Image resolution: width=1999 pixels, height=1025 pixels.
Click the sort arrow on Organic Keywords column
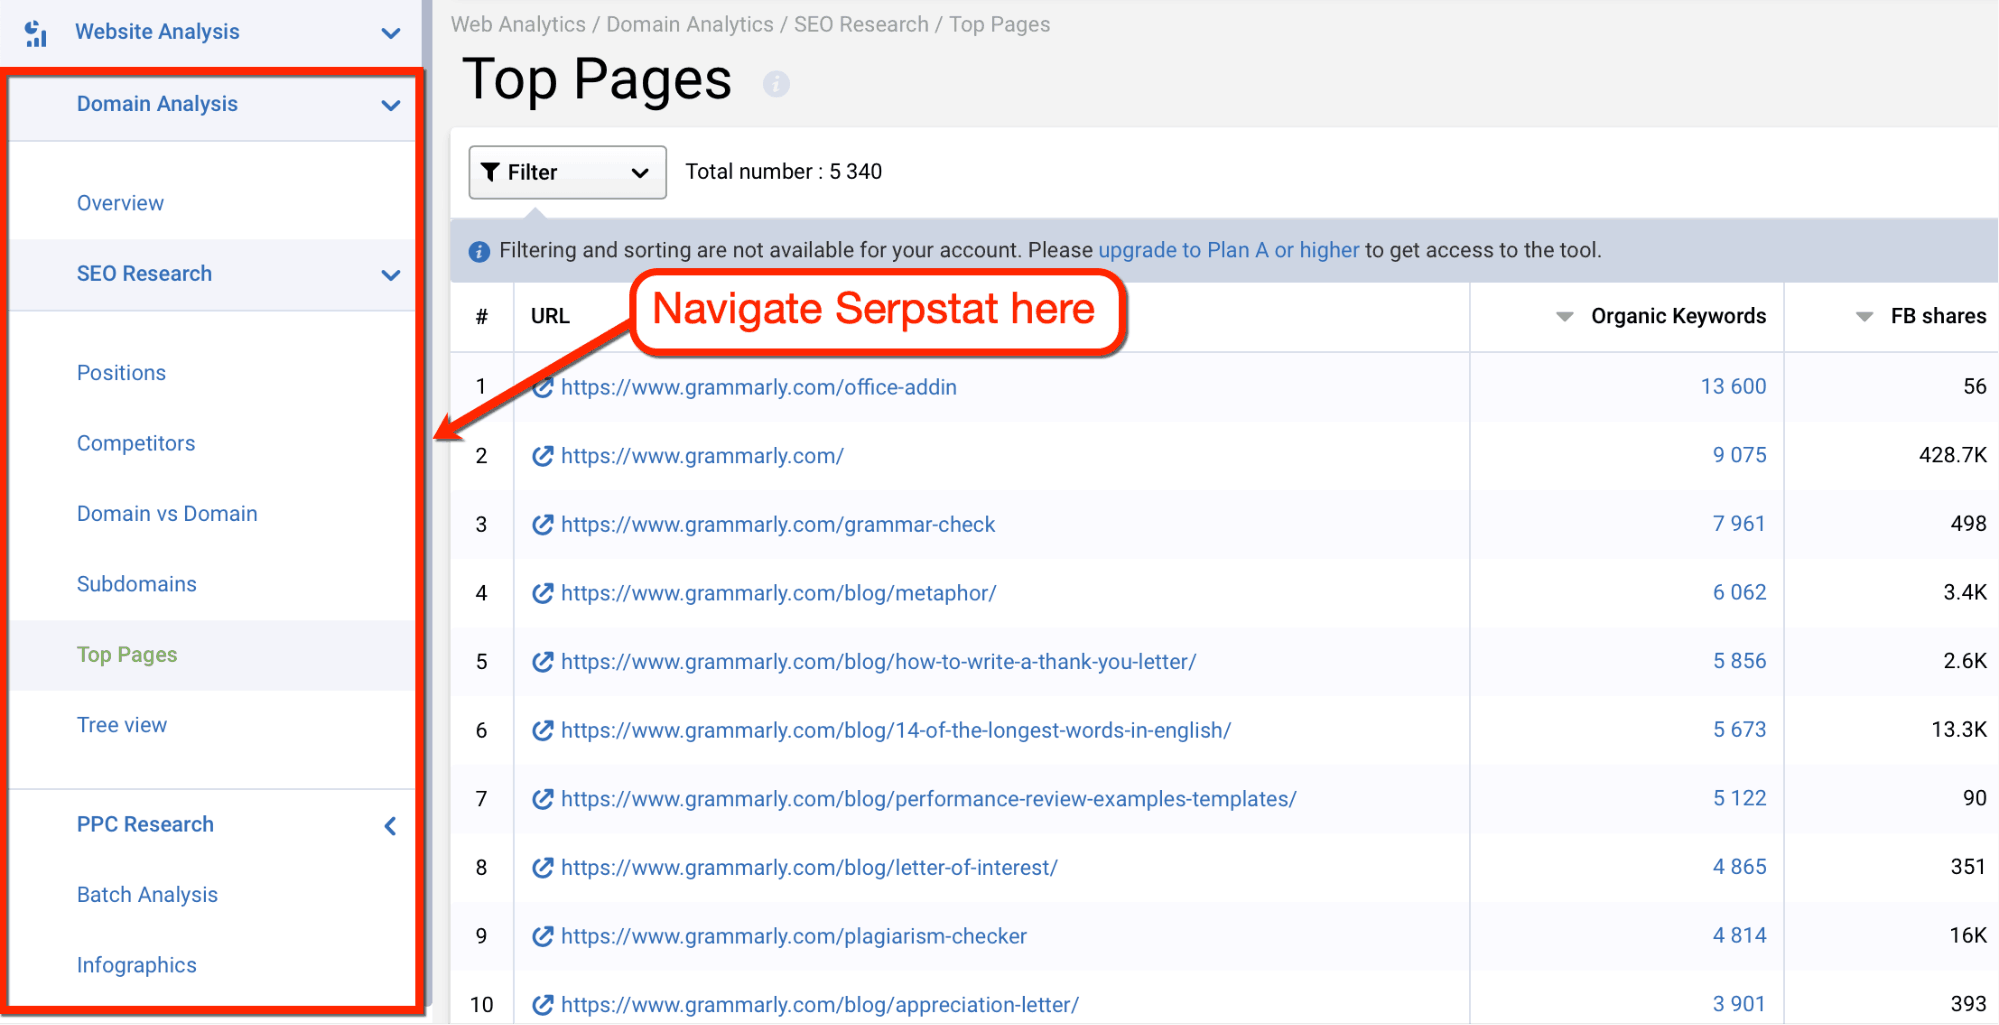pos(1564,316)
